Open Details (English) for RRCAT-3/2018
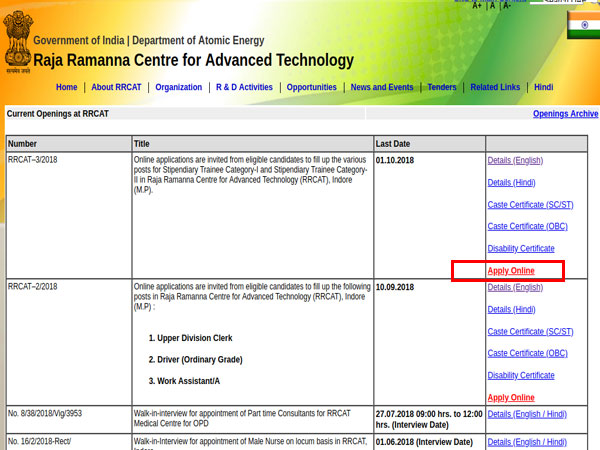This screenshot has height=450, width=600. point(515,160)
